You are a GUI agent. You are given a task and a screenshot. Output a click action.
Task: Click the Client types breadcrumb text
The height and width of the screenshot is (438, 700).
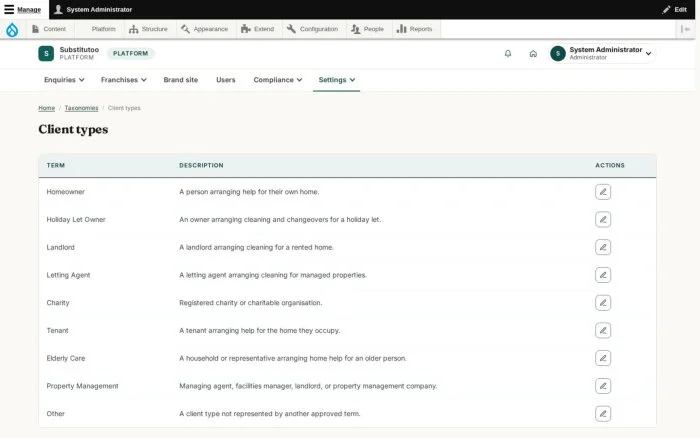click(x=124, y=108)
